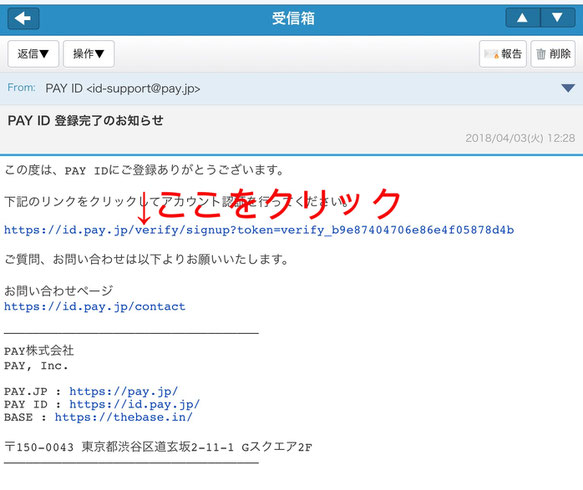Open the https://thebase.in/ link
The width and height of the screenshot is (583, 490).
coord(123,417)
